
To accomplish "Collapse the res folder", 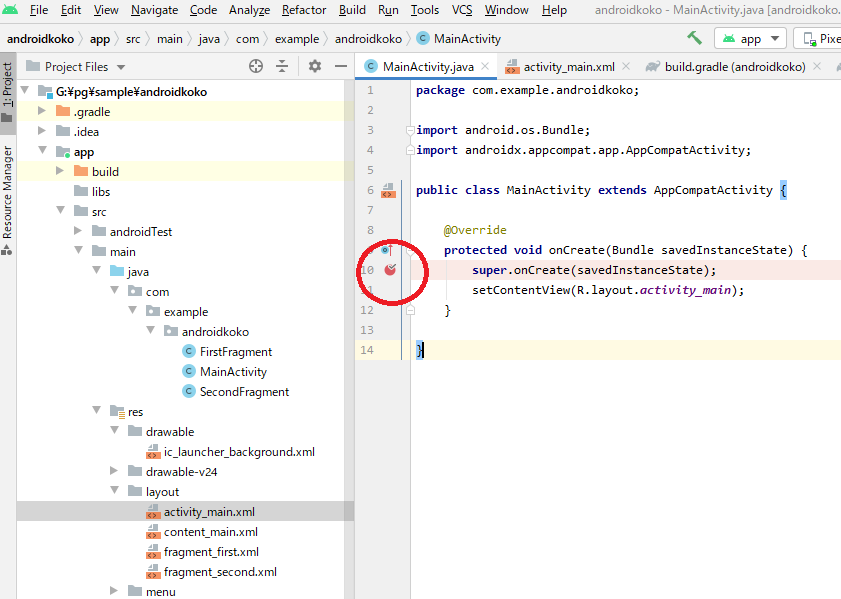I will (x=97, y=411).
